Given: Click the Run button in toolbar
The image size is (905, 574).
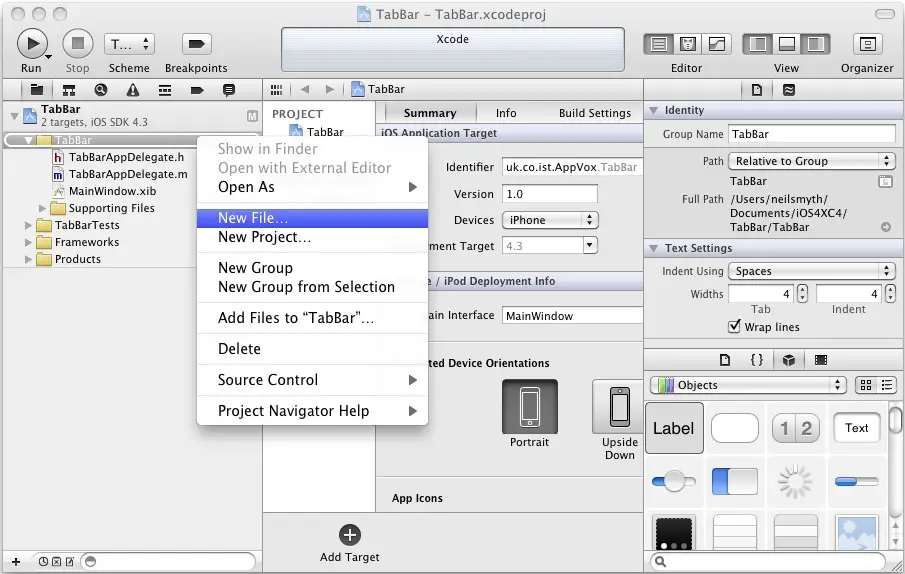Looking at the screenshot, I should tap(32, 44).
